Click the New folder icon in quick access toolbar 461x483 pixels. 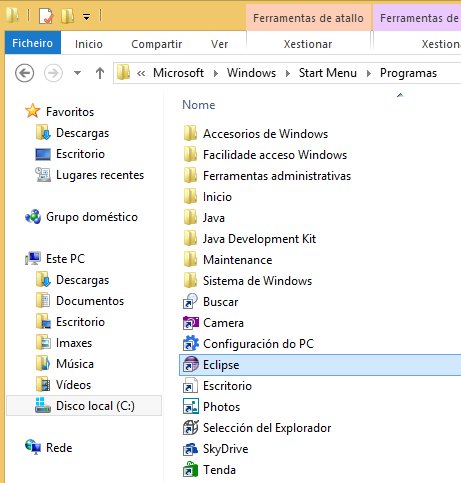point(68,16)
